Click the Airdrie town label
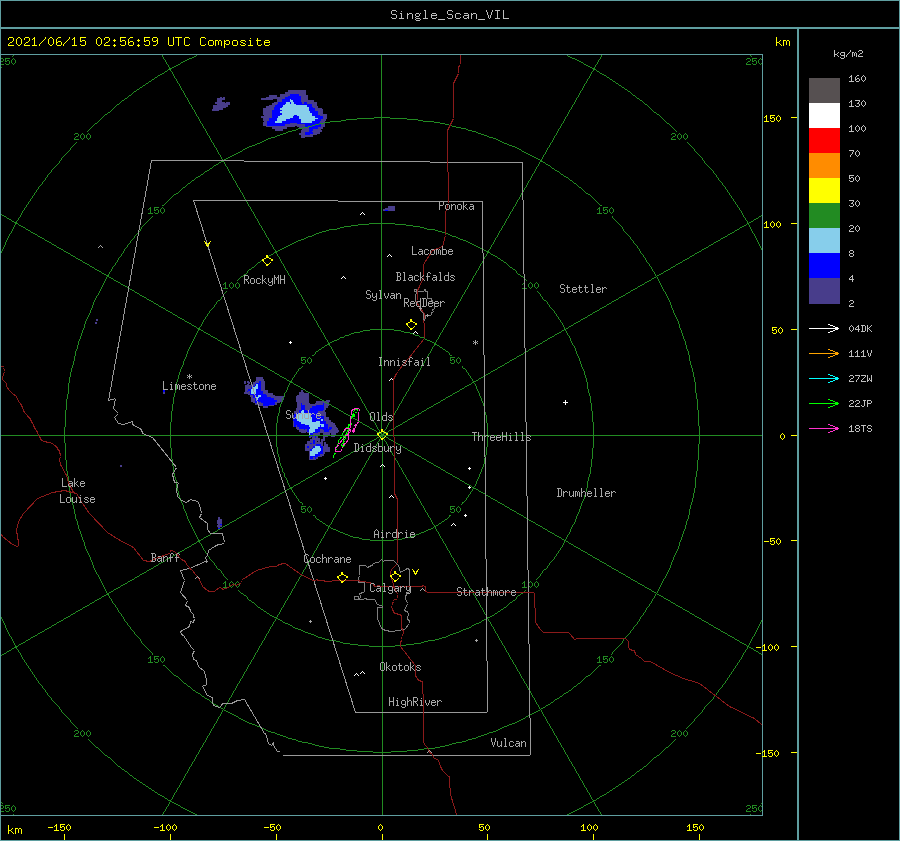This screenshot has width=900, height=841. pos(394,534)
